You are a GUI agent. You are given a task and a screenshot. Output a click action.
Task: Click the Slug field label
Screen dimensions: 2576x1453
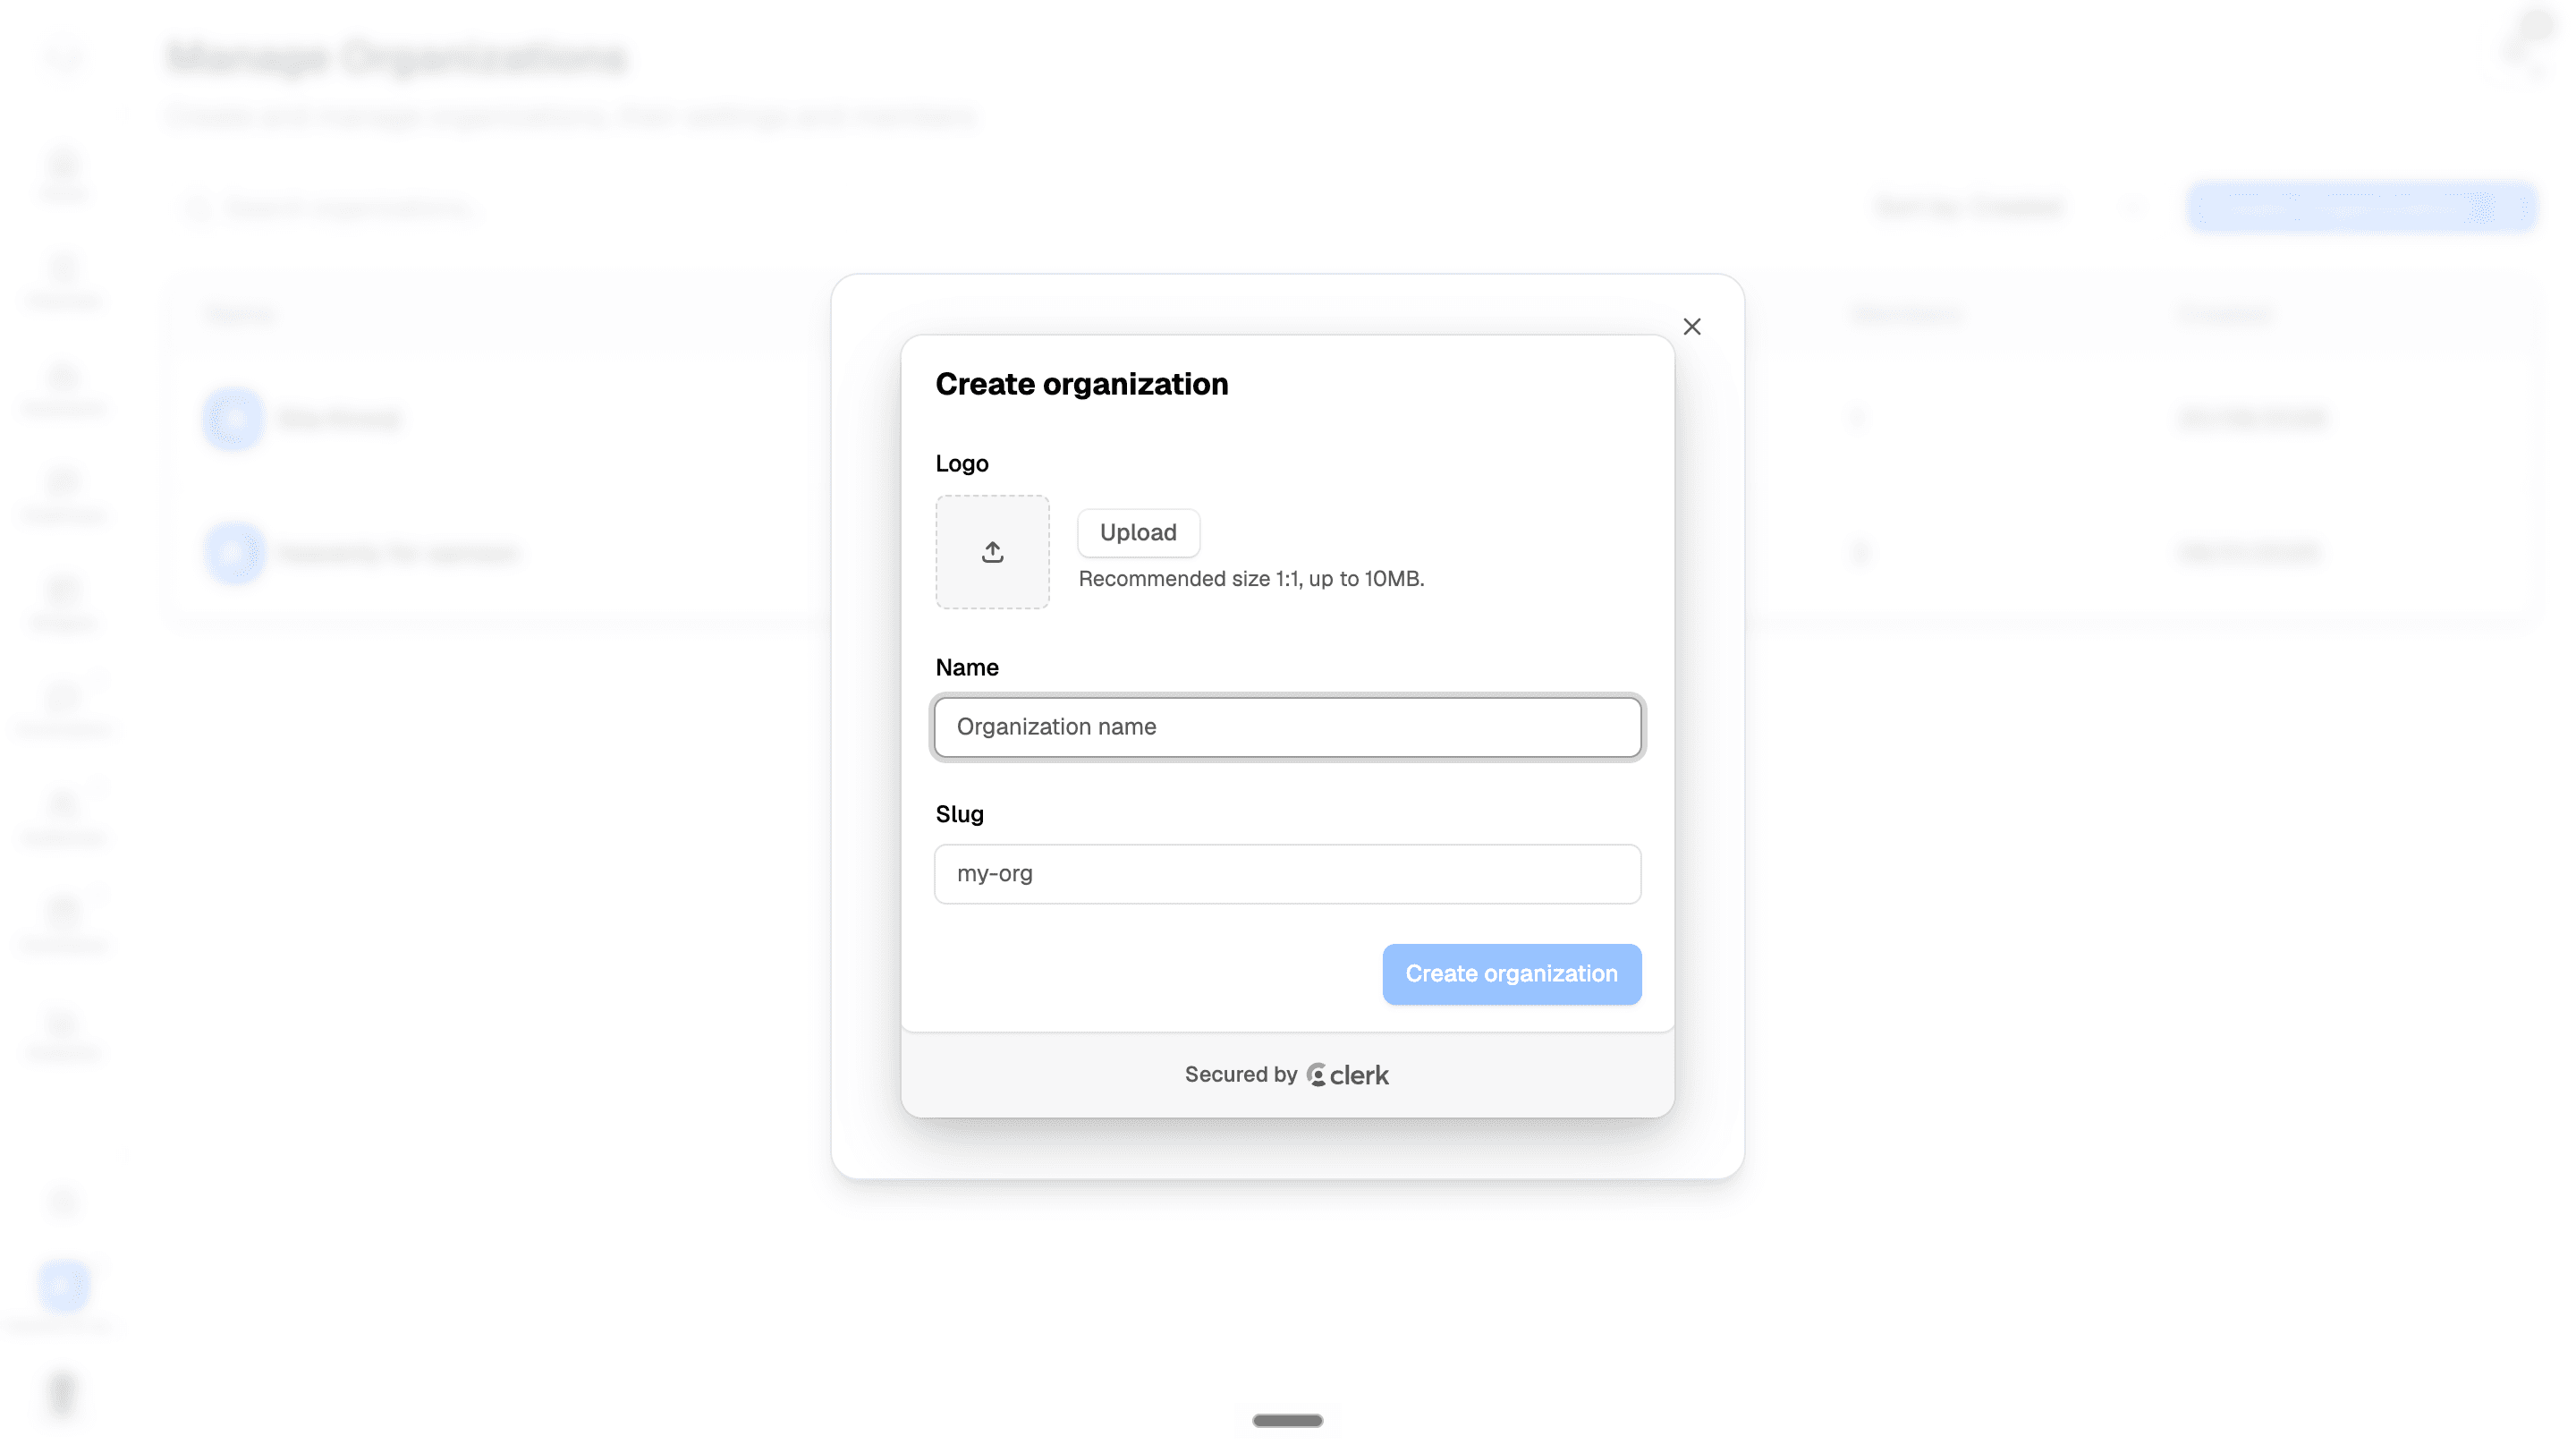959,814
